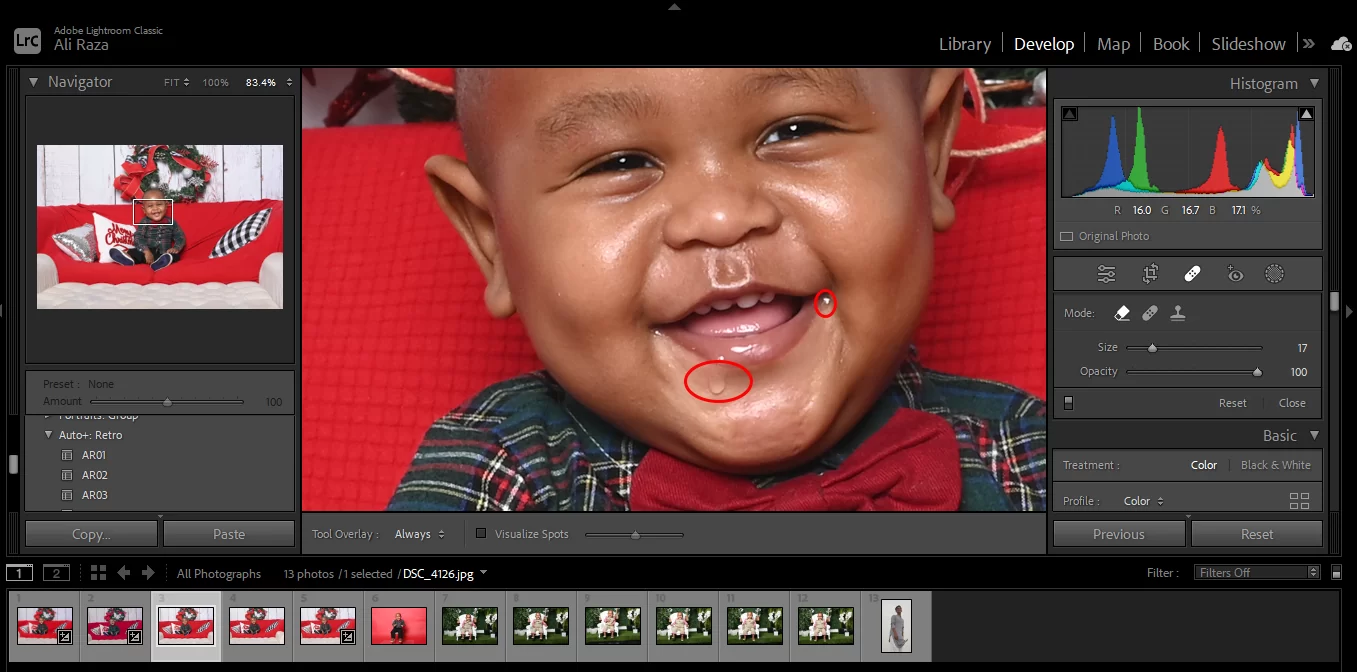
Task: Open the Library module
Action: pos(965,44)
